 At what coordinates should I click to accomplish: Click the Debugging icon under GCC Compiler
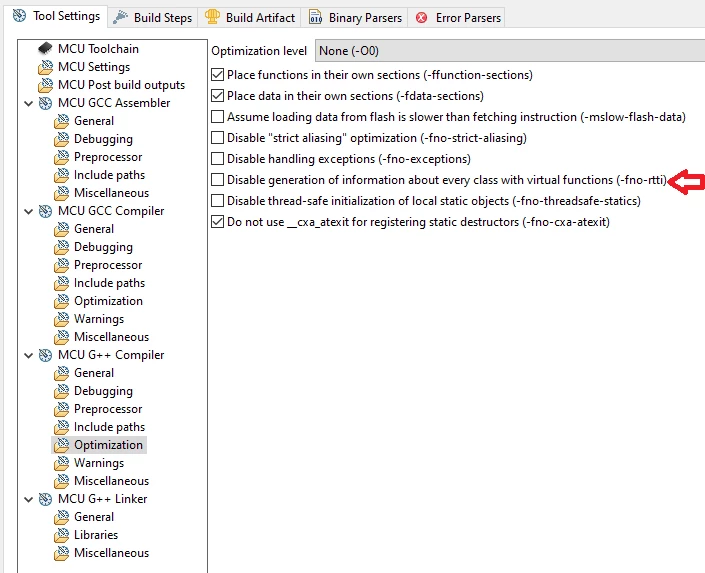pos(61,247)
